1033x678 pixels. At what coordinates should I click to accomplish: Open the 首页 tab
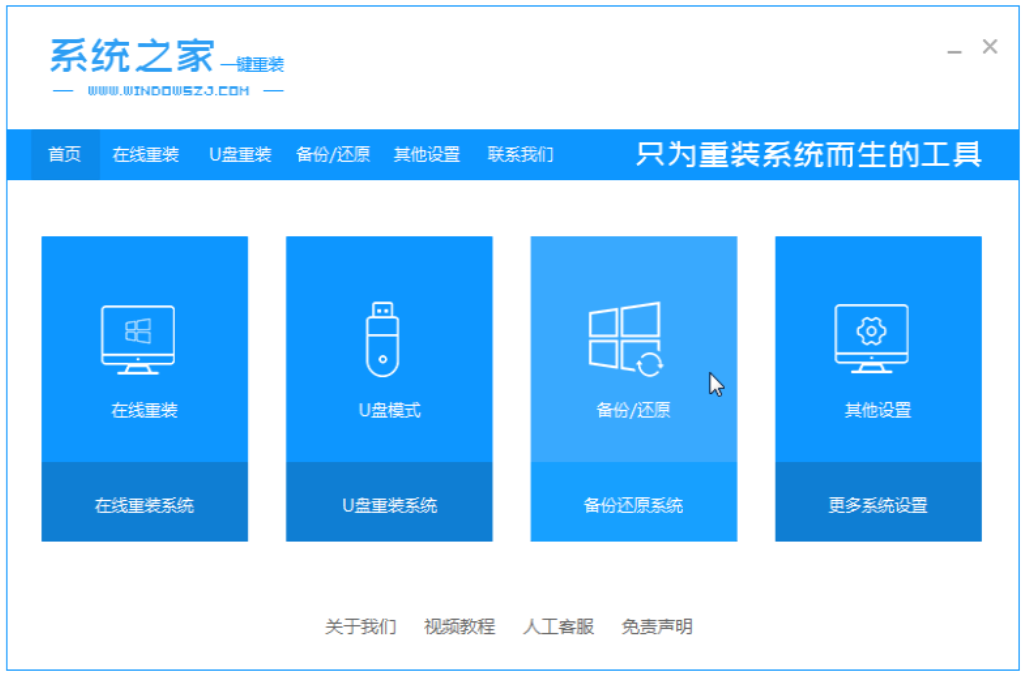click(65, 155)
